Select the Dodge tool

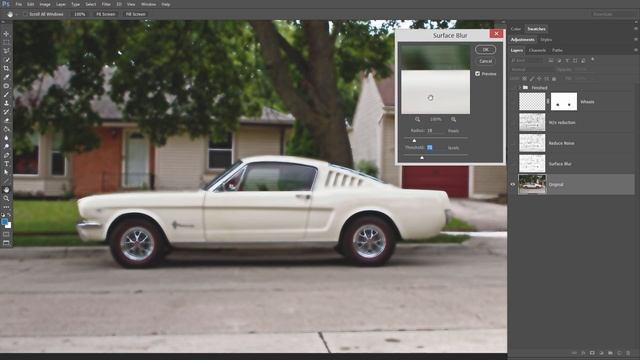click(x=6, y=146)
